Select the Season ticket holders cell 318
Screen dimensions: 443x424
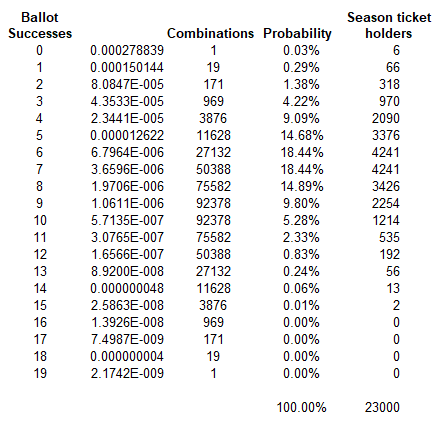point(389,84)
